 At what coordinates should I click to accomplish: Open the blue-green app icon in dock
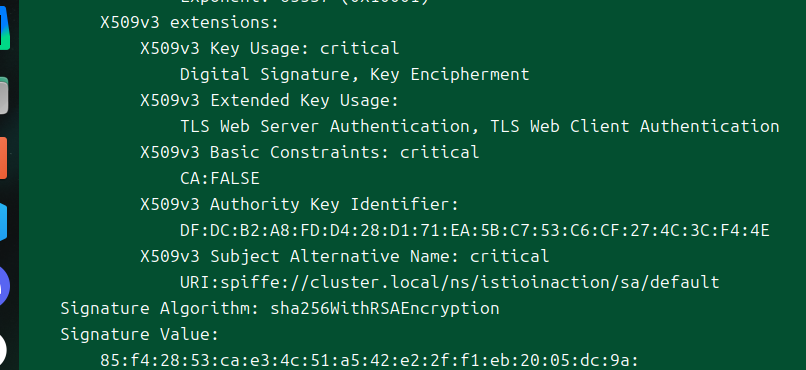tap(5, 28)
